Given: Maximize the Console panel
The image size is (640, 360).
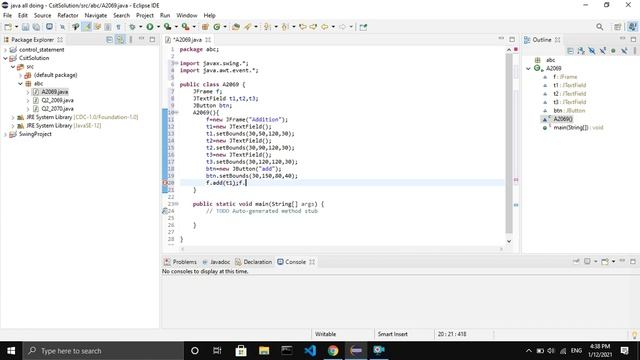Looking at the screenshot, I should click(633, 261).
